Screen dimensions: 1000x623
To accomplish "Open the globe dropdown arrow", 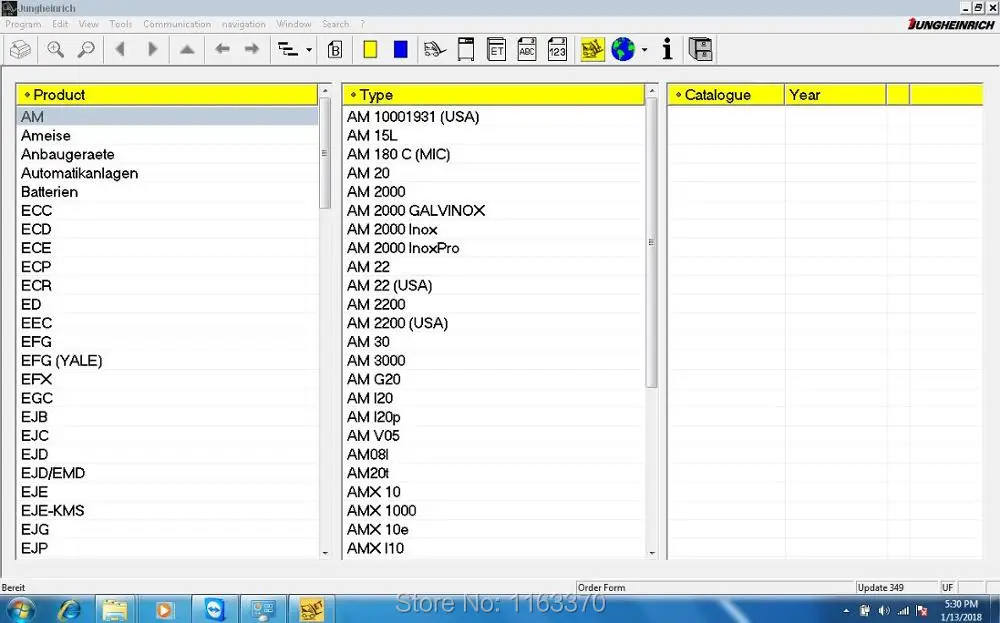I will pyautogui.click(x=645, y=50).
